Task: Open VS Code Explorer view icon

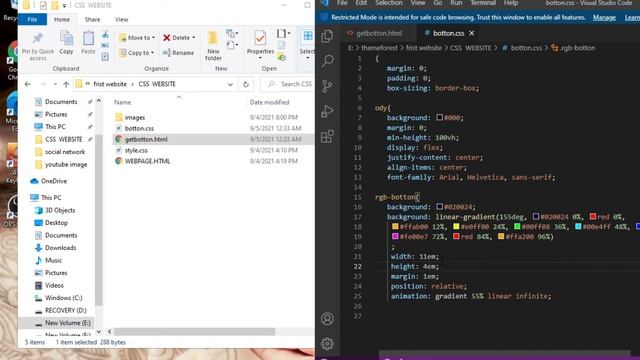Action: click(327, 36)
